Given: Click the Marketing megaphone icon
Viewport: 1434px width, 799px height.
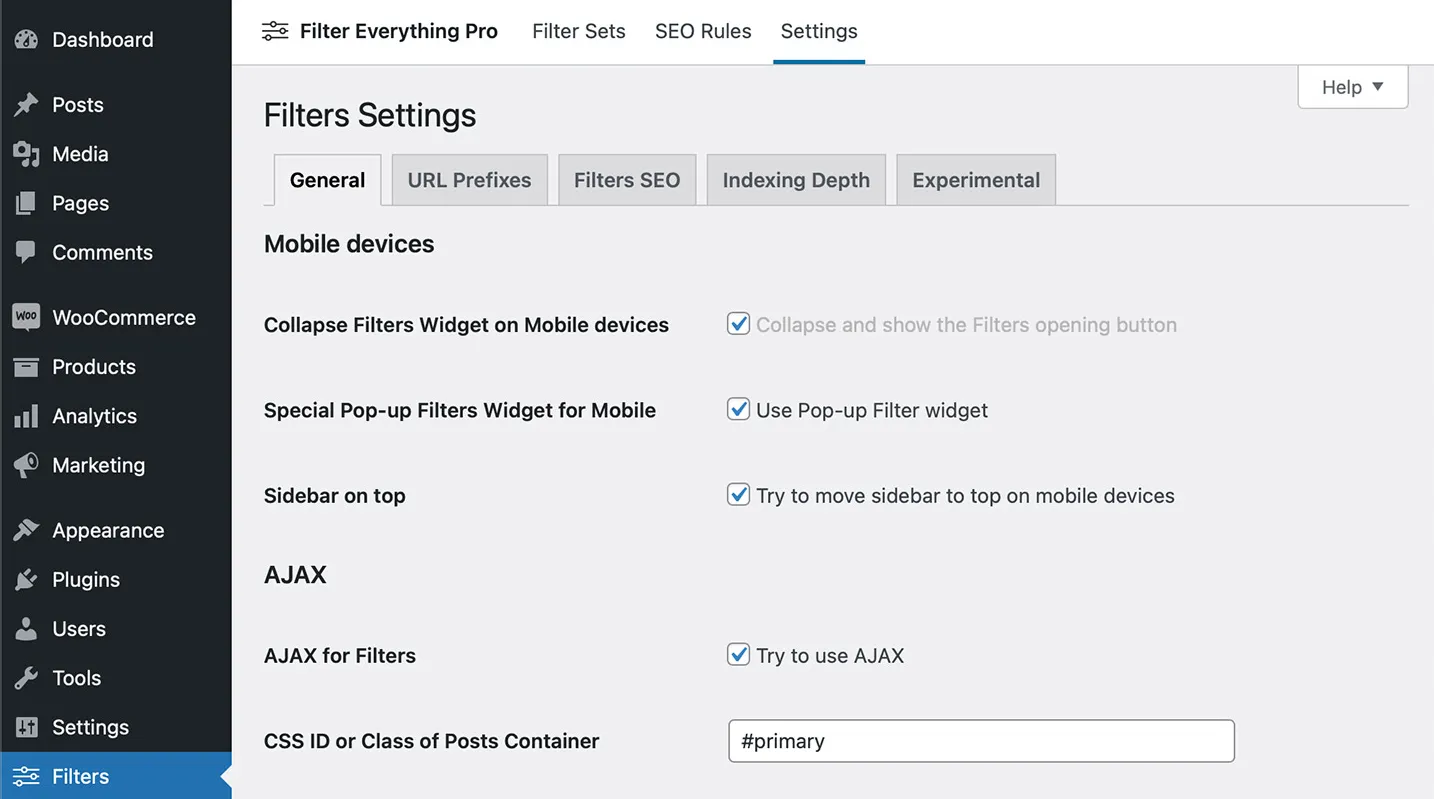Looking at the screenshot, I should 26,465.
